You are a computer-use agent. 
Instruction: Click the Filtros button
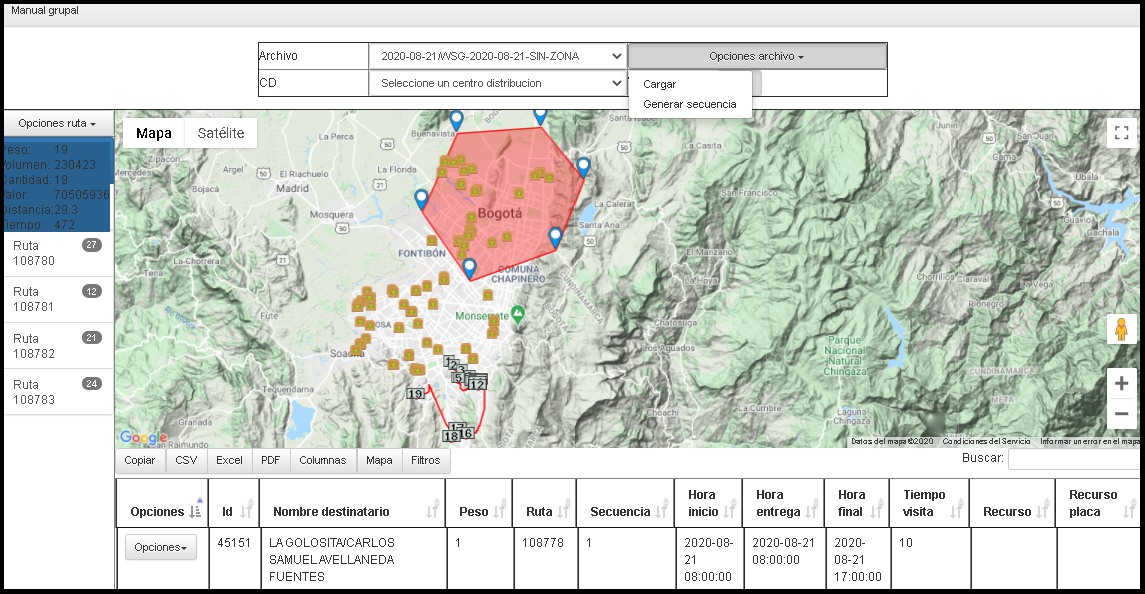pos(425,460)
